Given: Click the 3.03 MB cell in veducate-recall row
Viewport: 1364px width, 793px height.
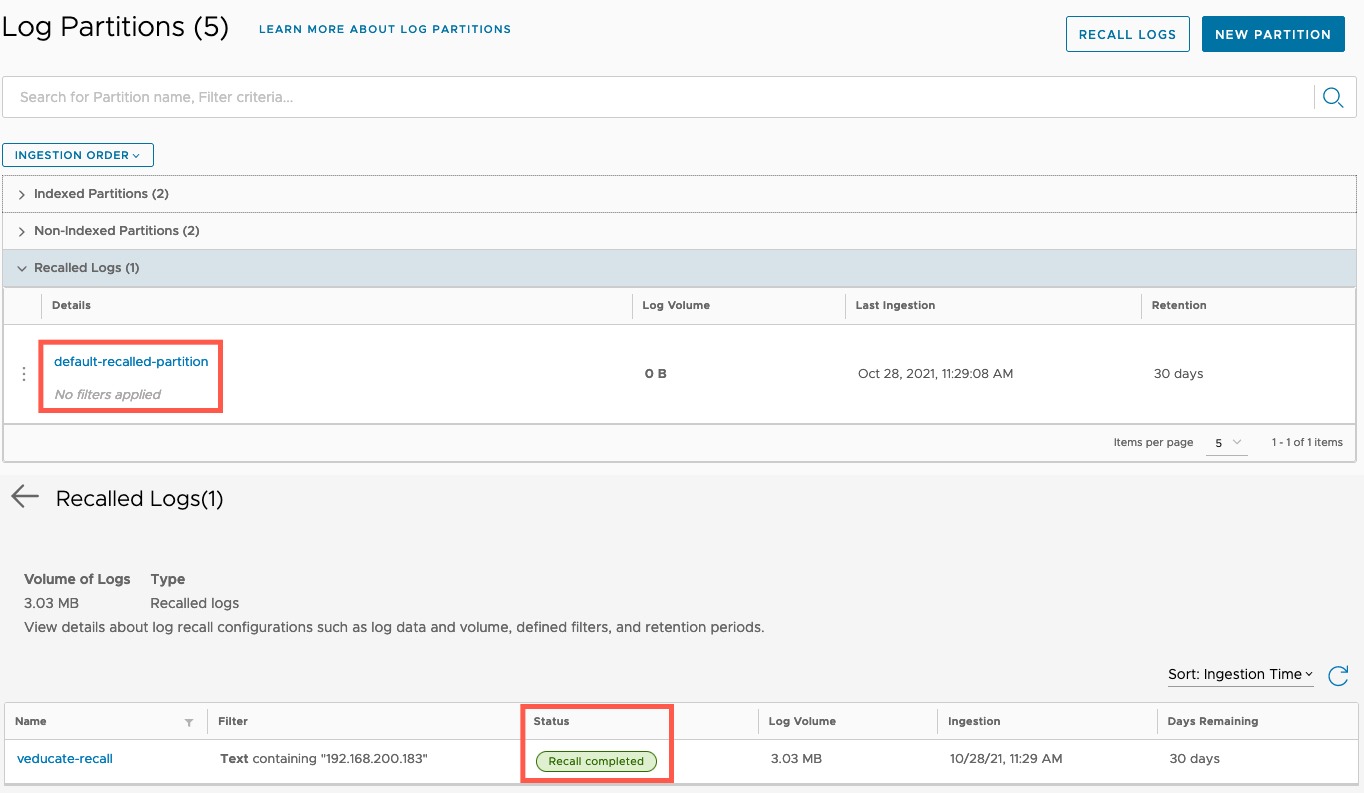Looking at the screenshot, I should point(796,759).
